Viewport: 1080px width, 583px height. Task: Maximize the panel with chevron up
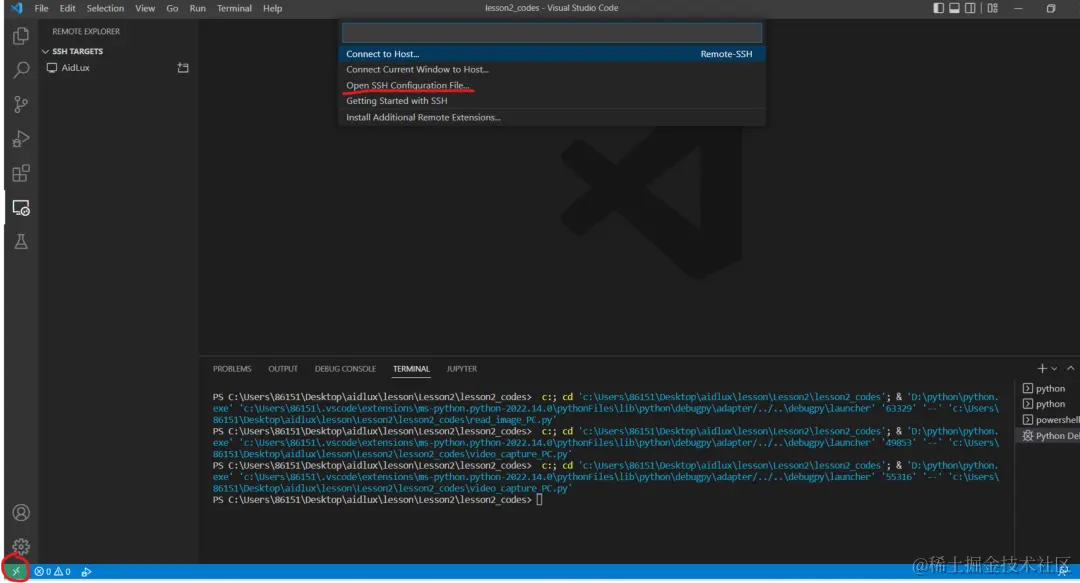pos(1070,369)
